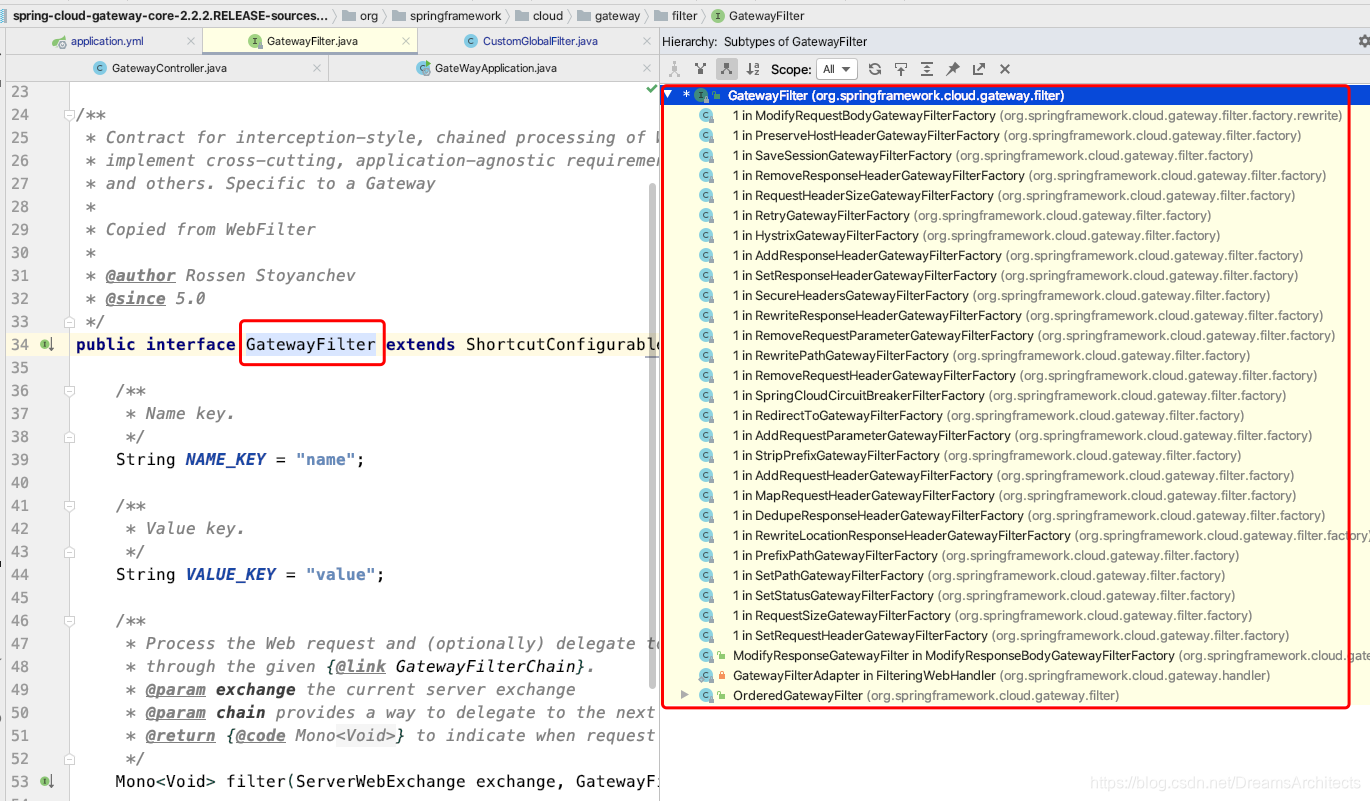Click the implementations gutter icon on line 34
1370x801 pixels.
click(x=45, y=344)
